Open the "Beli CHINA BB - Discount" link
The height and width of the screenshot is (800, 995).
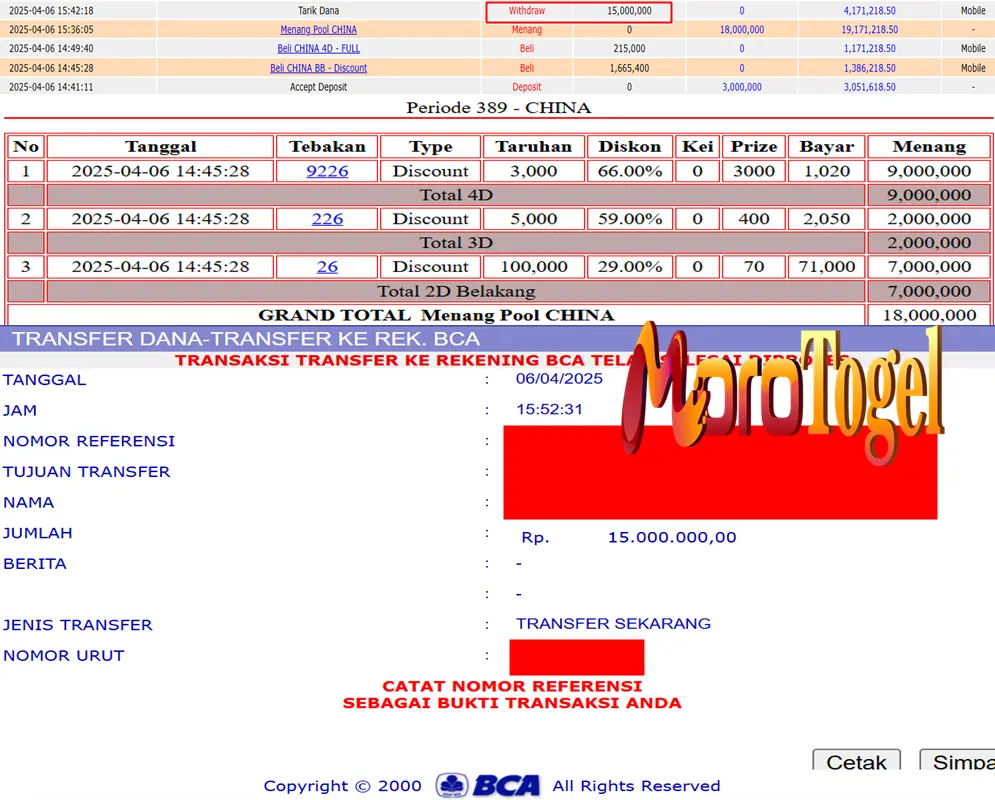[x=318, y=67]
